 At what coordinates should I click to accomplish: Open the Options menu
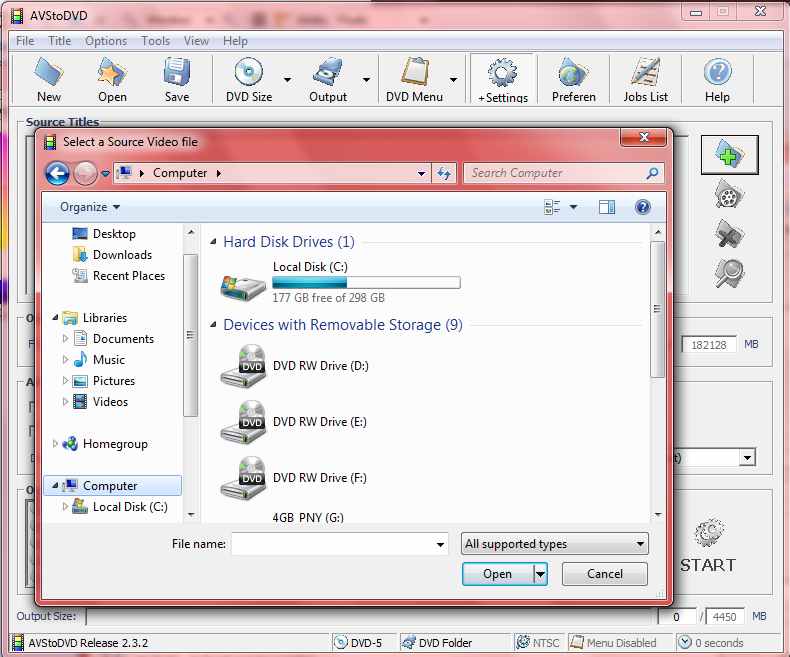106,41
